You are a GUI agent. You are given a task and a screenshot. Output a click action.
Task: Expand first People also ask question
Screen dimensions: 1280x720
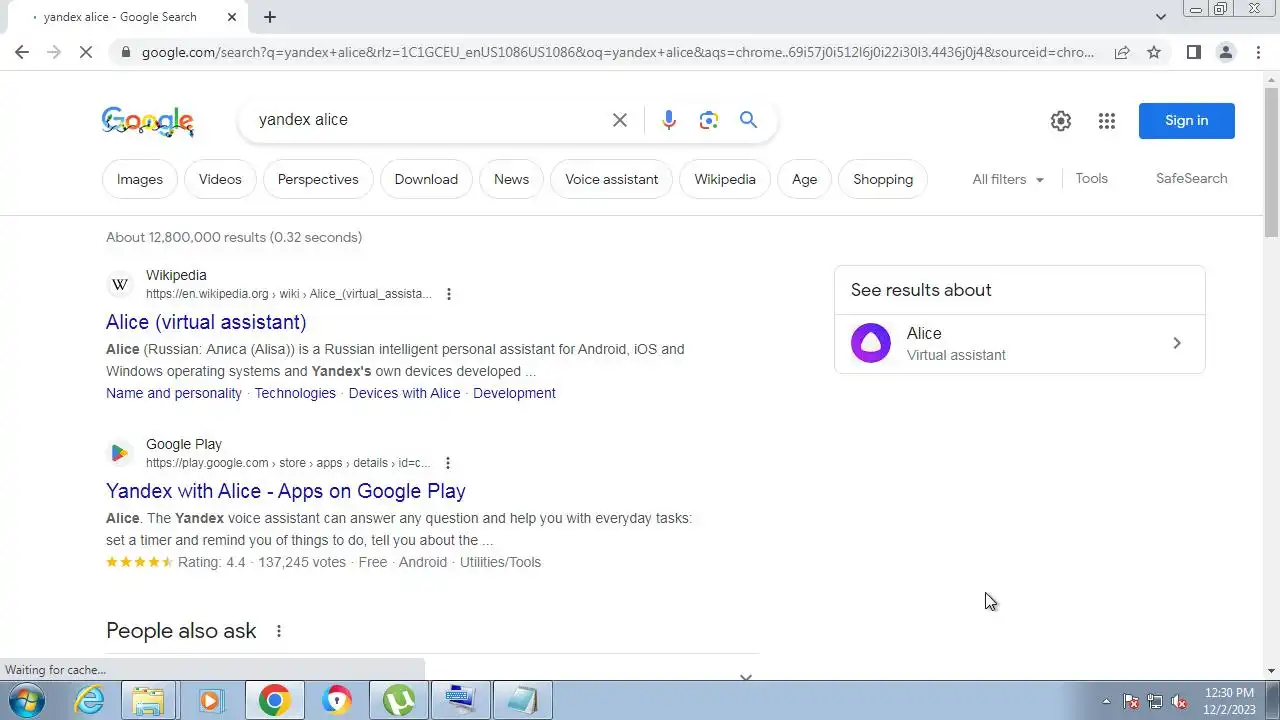(745, 677)
